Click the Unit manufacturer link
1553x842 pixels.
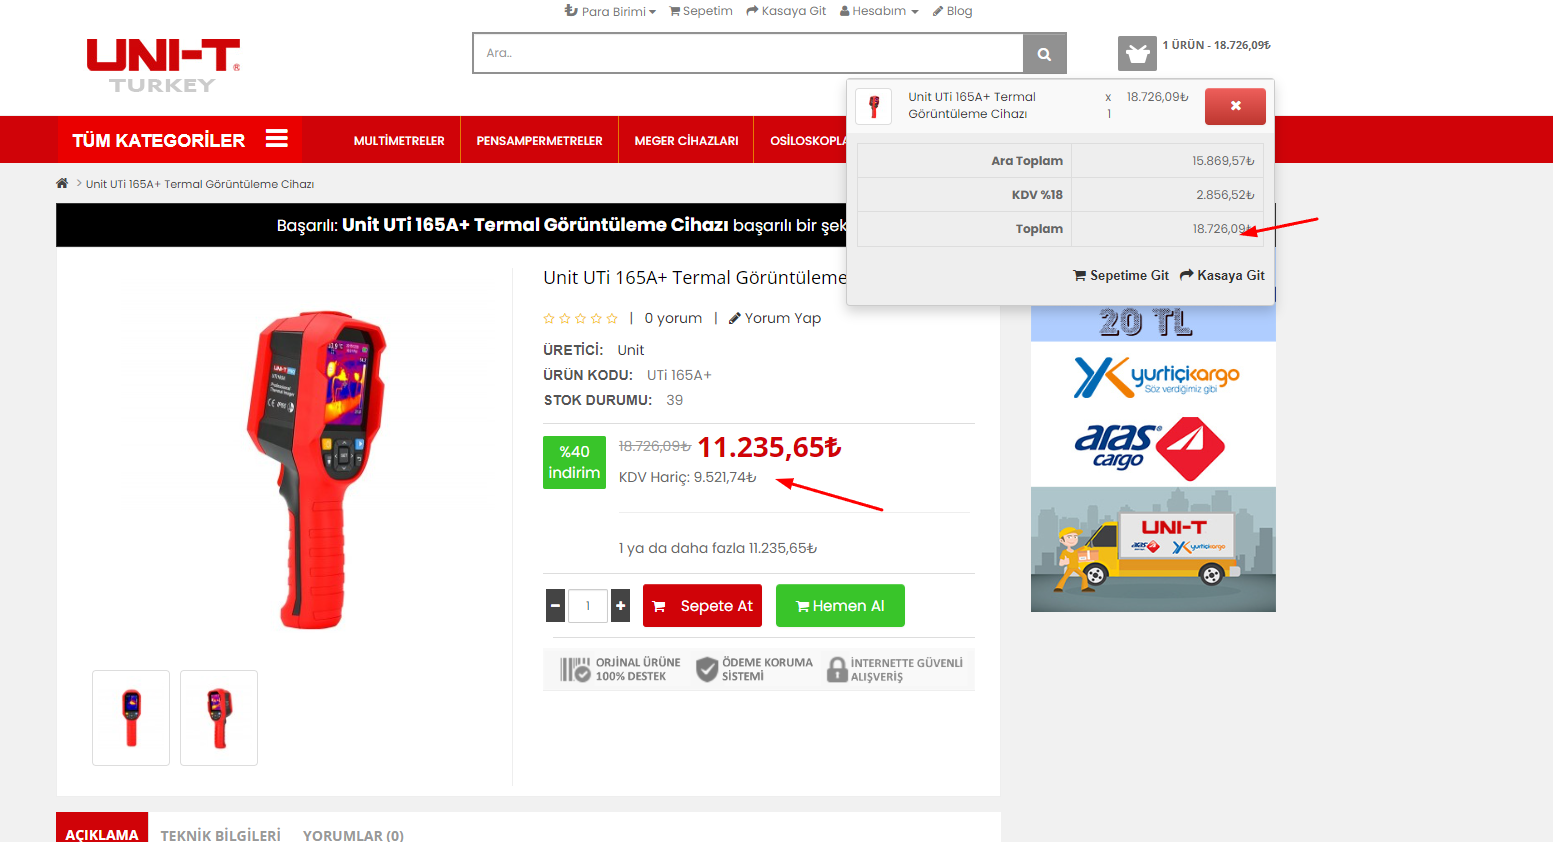[631, 350]
